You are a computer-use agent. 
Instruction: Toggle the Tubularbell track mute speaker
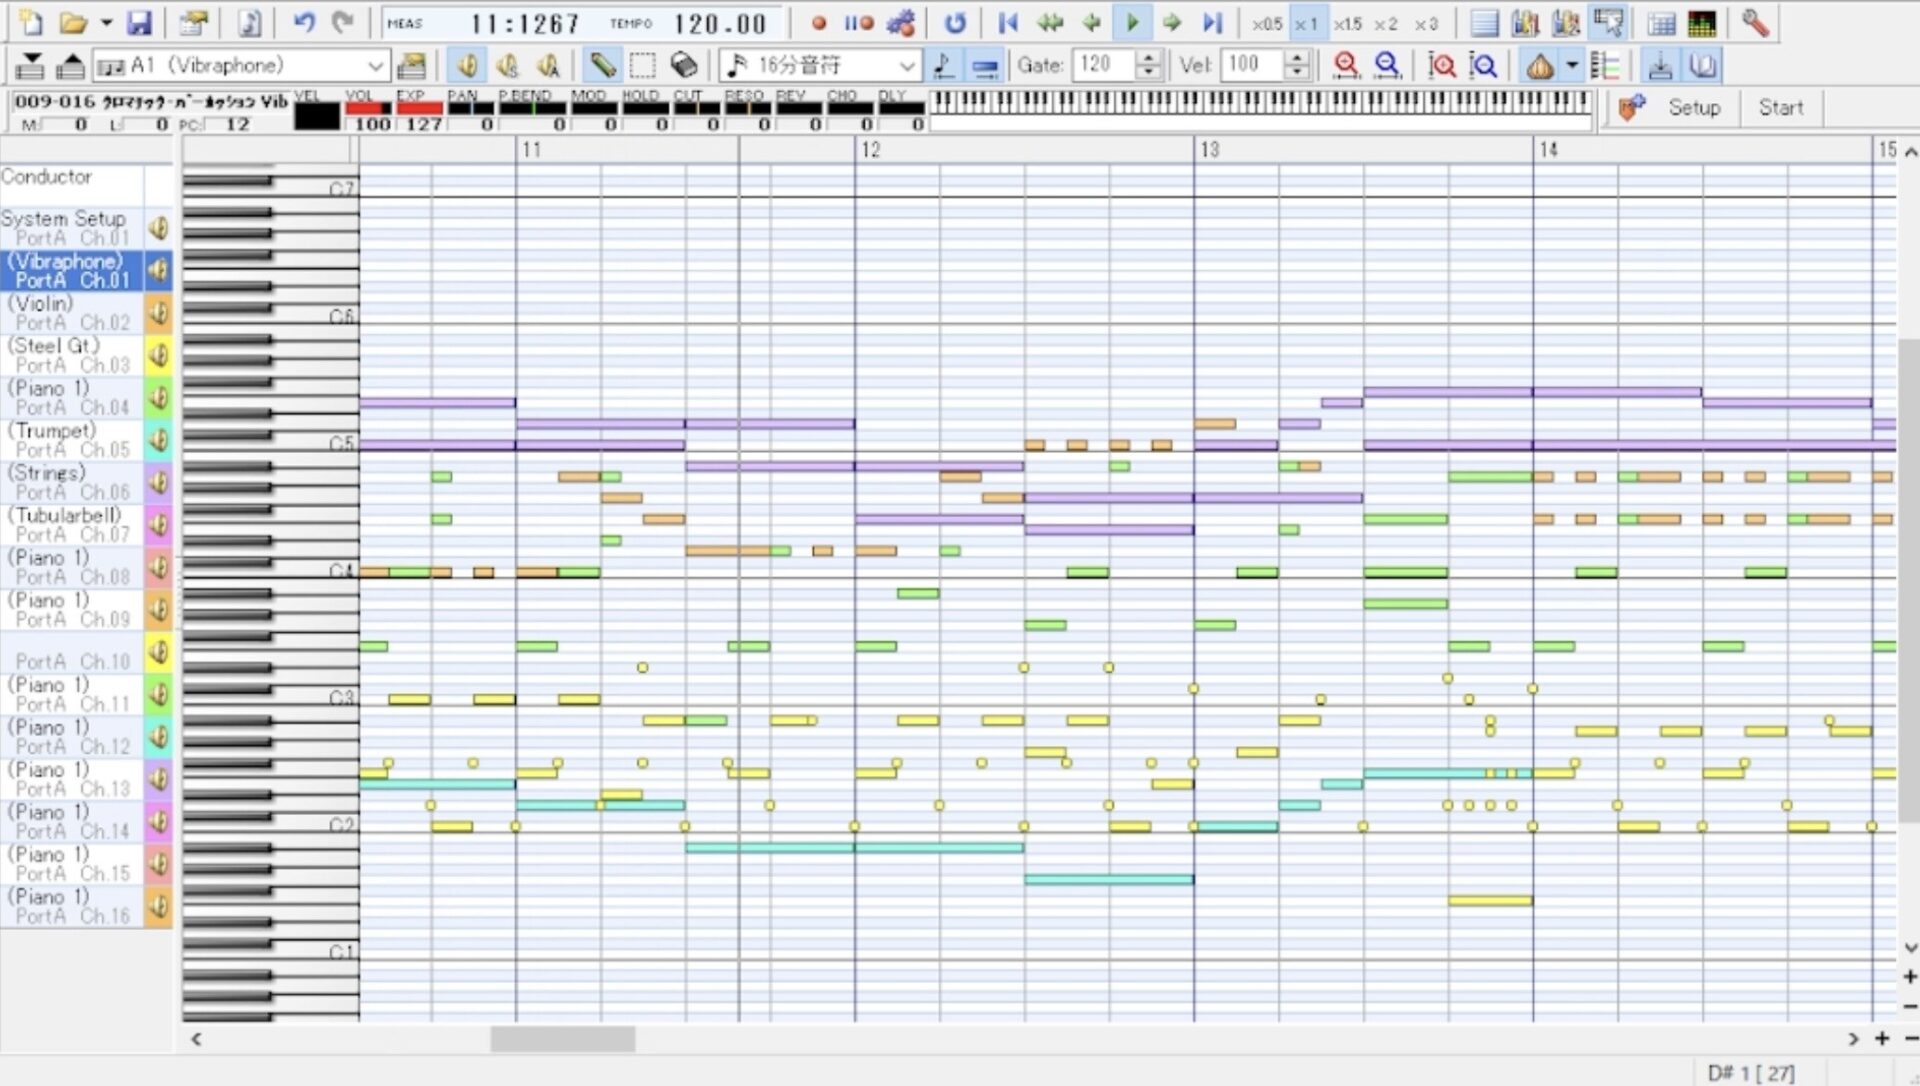pyautogui.click(x=158, y=525)
